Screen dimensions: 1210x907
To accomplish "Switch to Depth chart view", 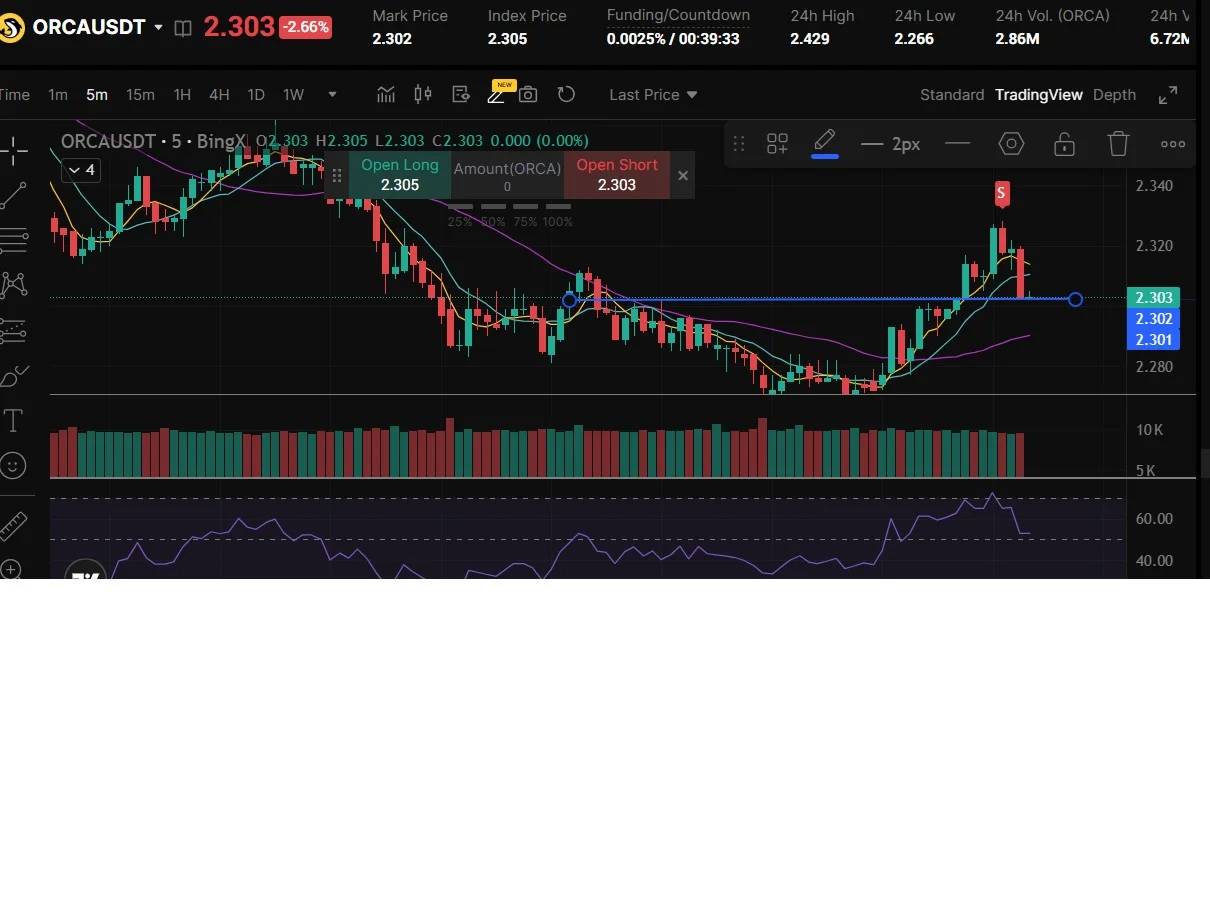I will point(1114,95).
